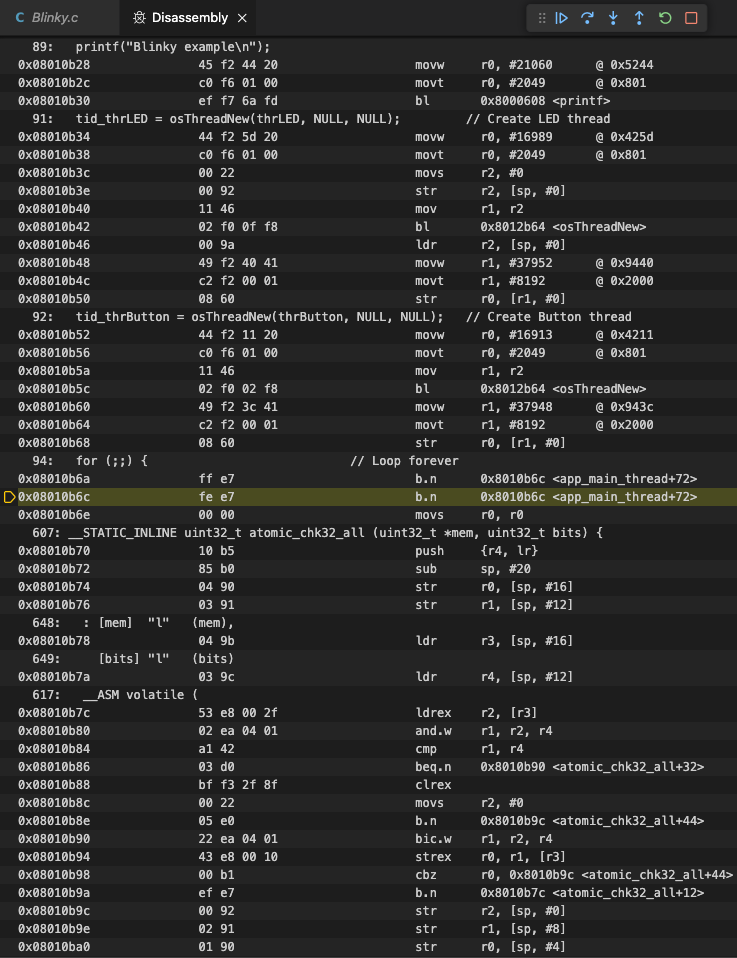Click movs r2, #0 at 0x08010b3c
This screenshot has height=958, width=737.
click(x=368, y=173)
